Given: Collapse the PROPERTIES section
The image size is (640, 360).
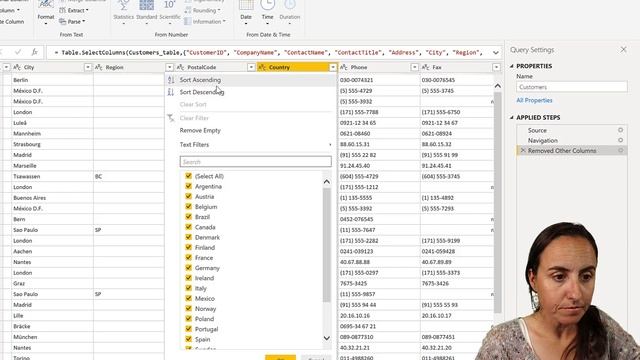Looking at the screenshot, I should [512, 66].
